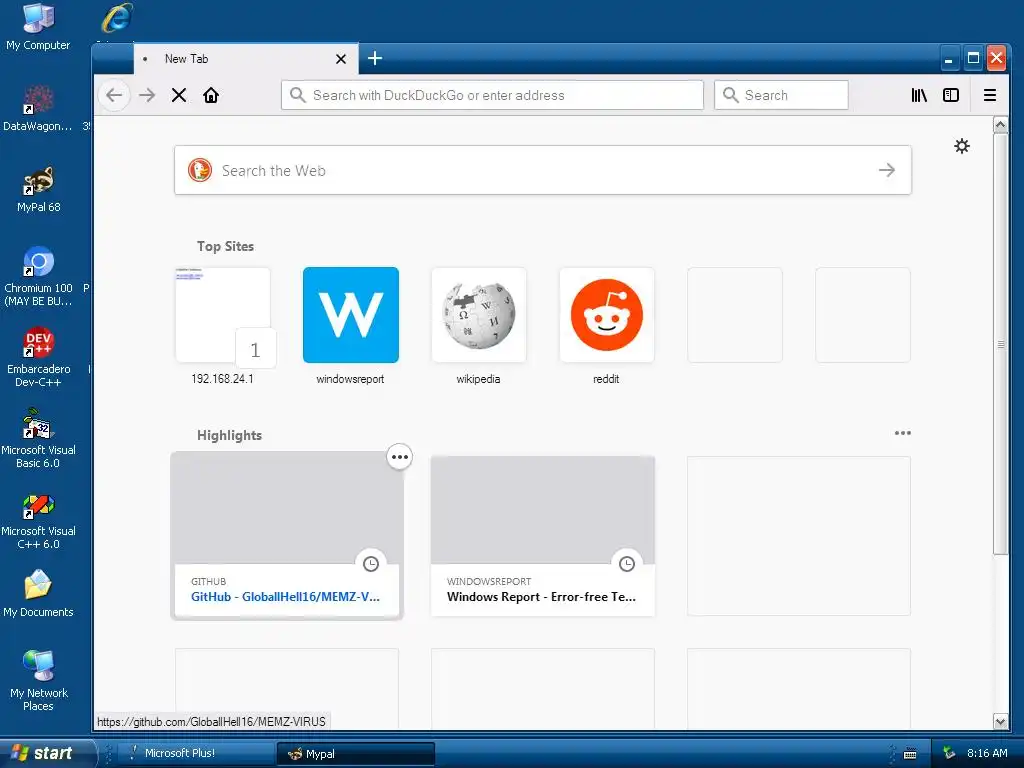The image size is (1024, 768).
Task: Click the Mypal taskbar button
Action: click(x=355, y=754)
